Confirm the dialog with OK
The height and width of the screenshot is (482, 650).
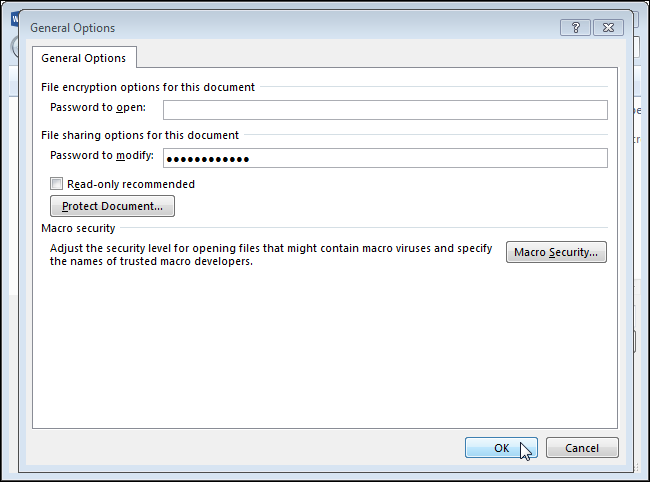tap(501, 448)
